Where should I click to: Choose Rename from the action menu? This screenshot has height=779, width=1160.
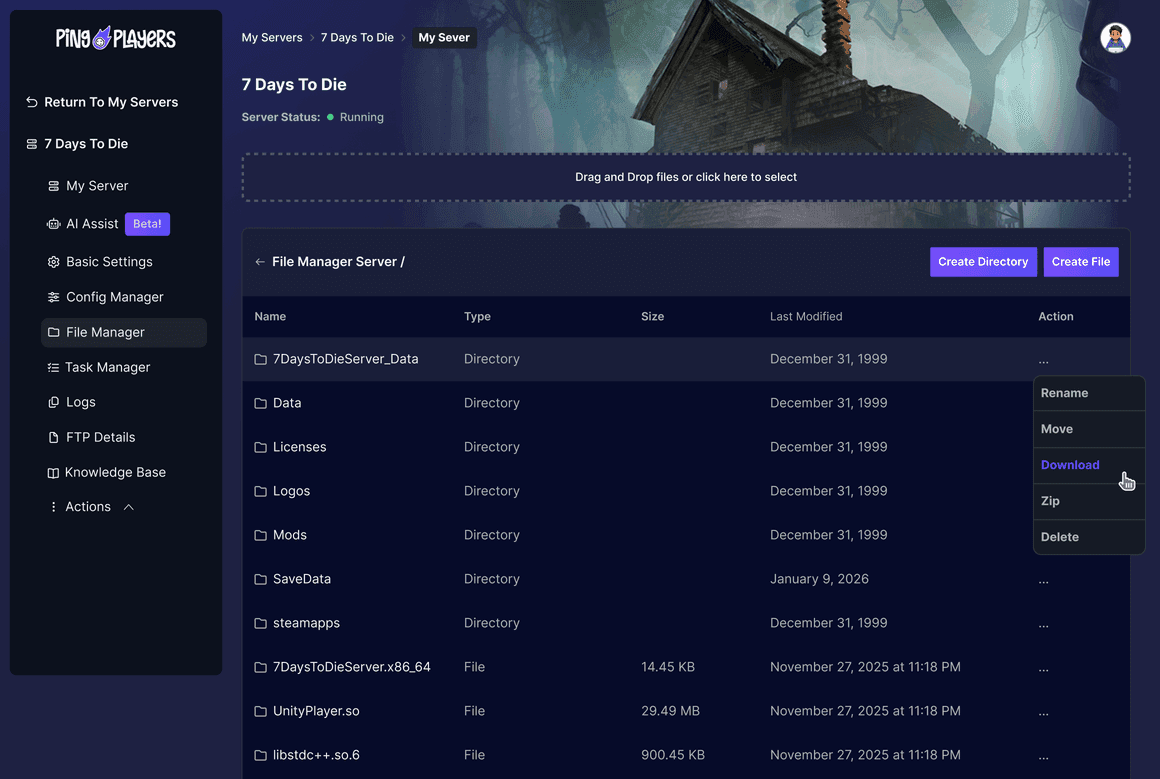[1089, 393]
